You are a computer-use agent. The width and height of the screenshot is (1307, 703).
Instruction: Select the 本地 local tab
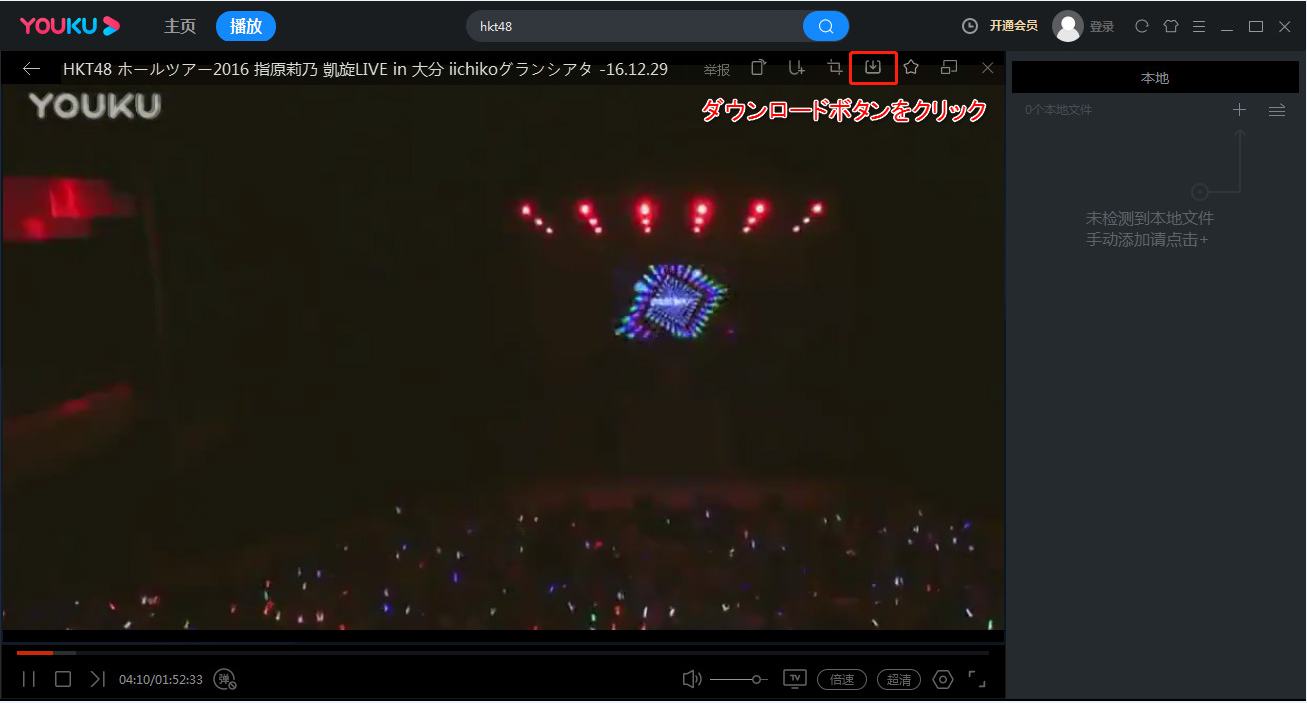(x=1155, y=77)
